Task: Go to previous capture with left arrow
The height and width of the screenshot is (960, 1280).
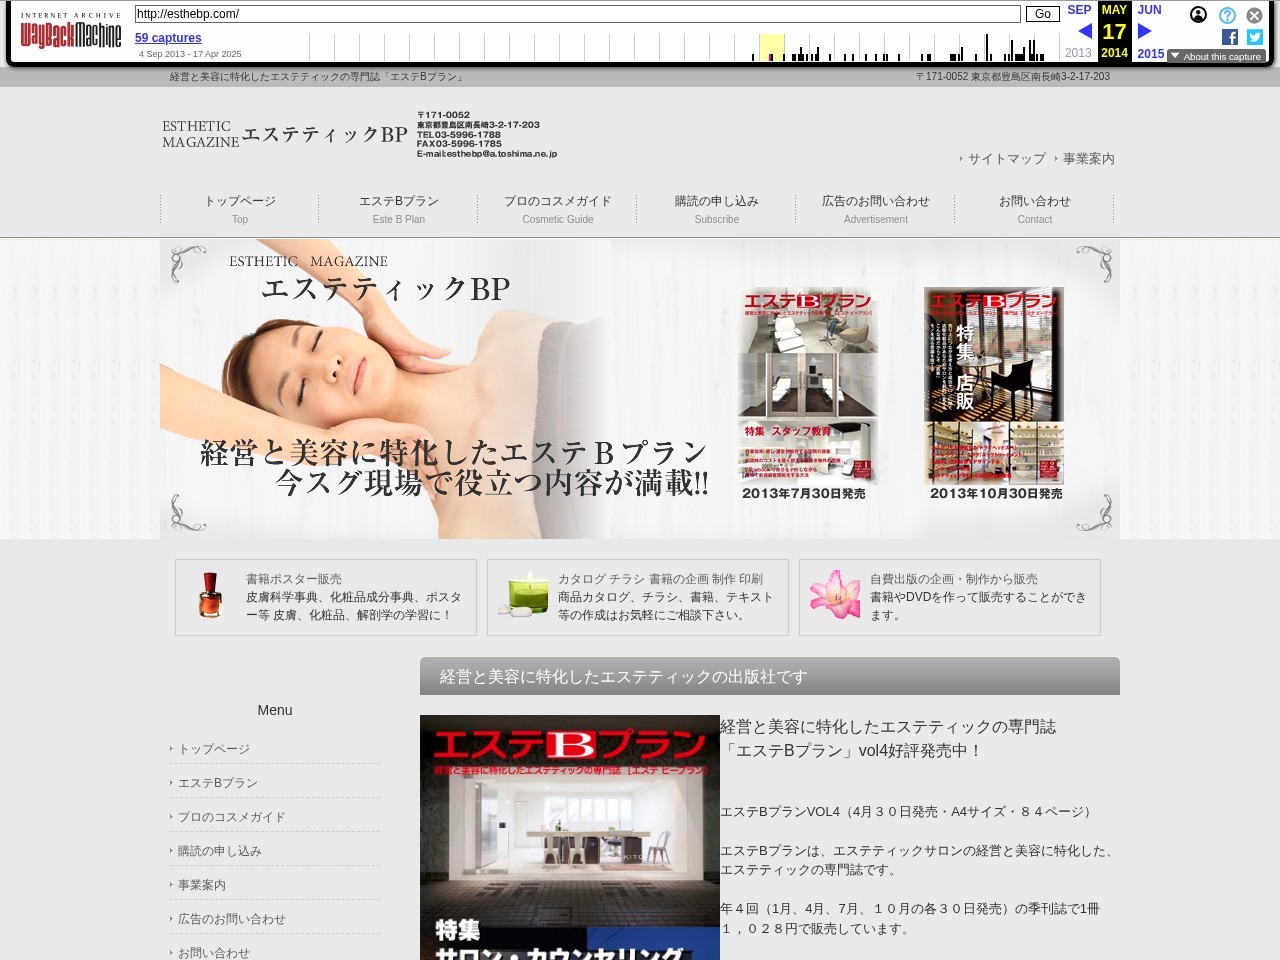Action: (1085, 32)
